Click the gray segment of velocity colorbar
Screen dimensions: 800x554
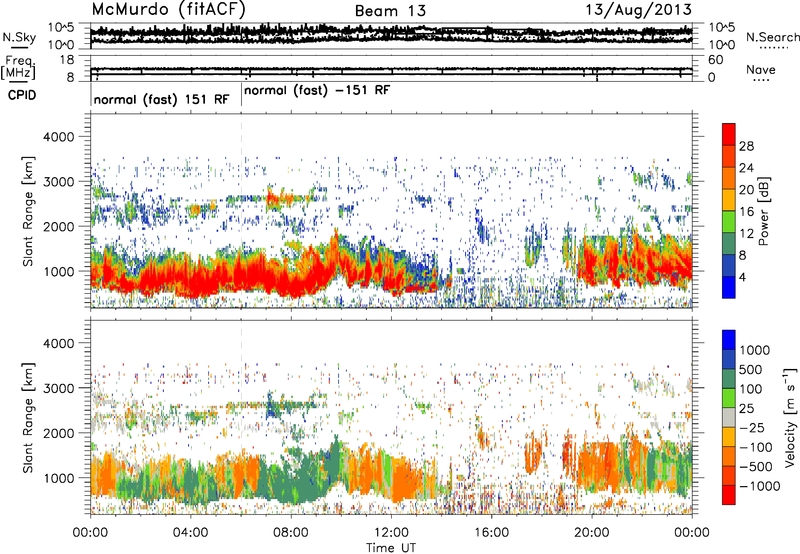729,417
